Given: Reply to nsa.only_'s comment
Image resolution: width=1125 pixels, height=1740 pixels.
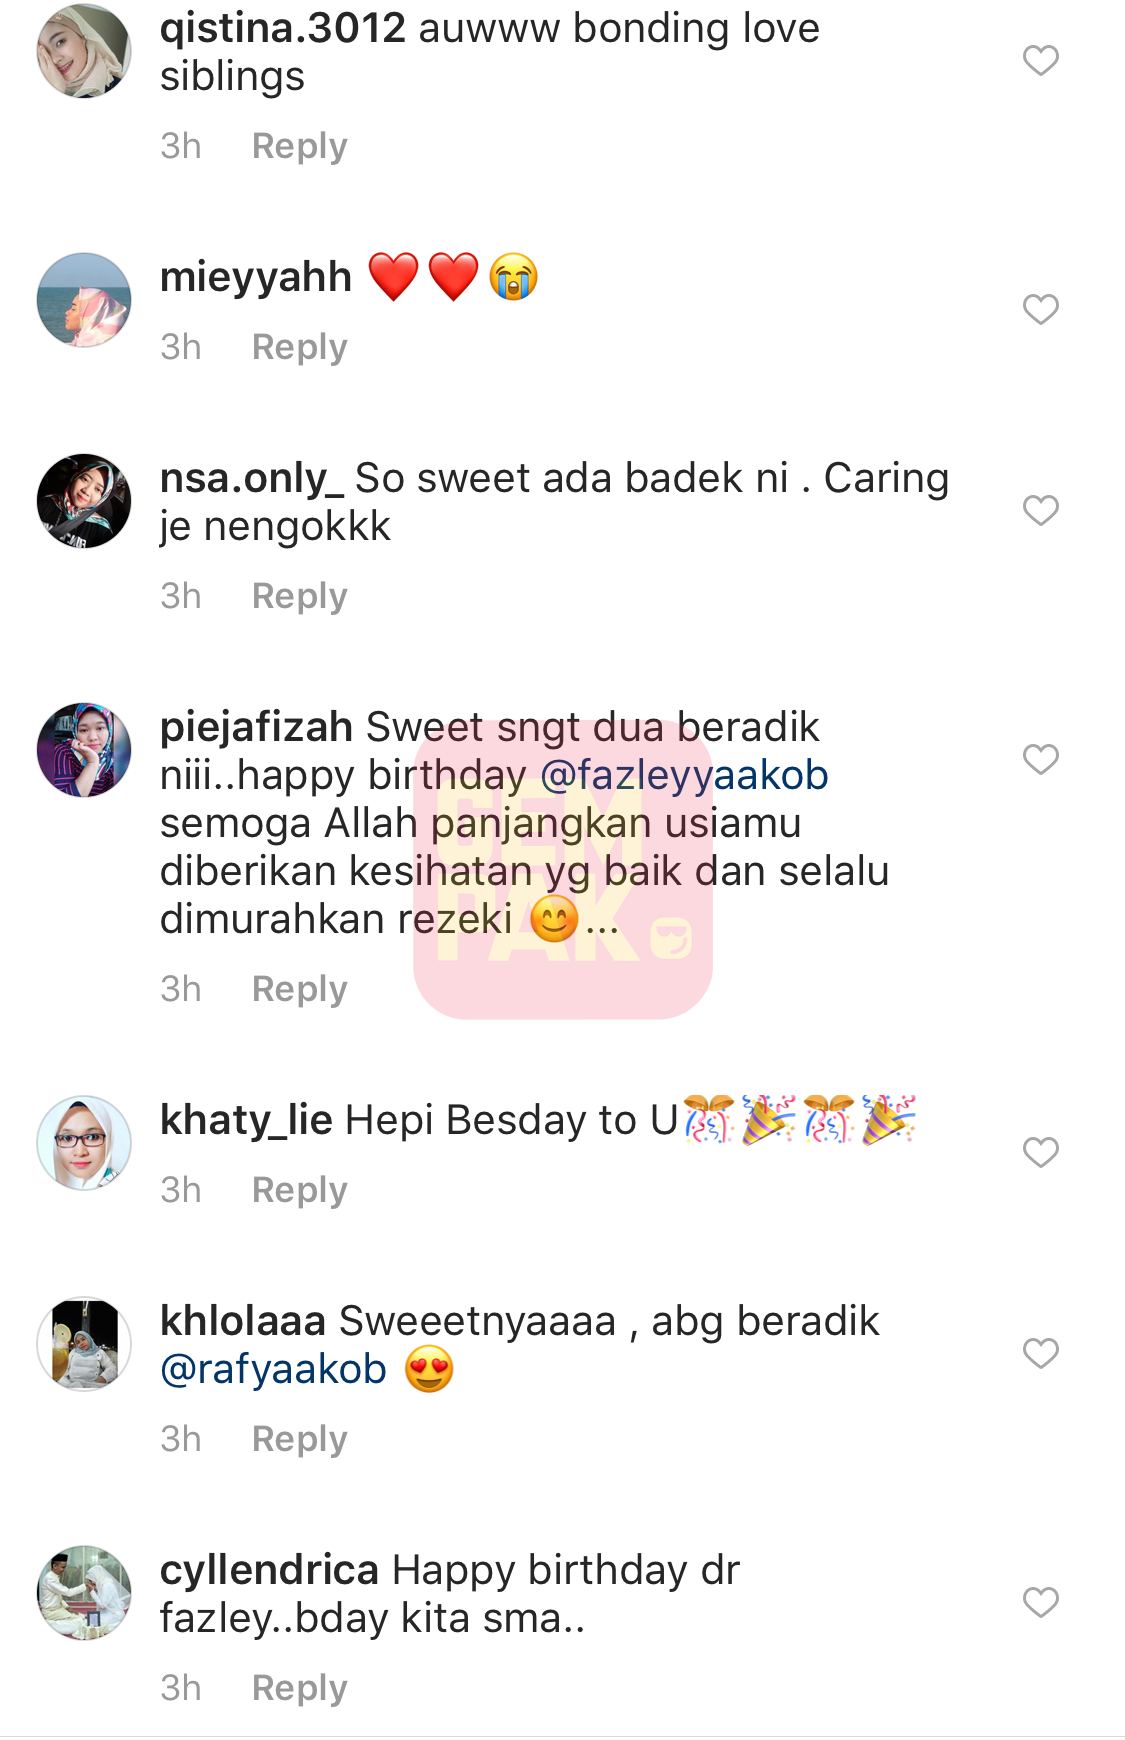Looking at the screenshot, I should (x=299, y=596).
